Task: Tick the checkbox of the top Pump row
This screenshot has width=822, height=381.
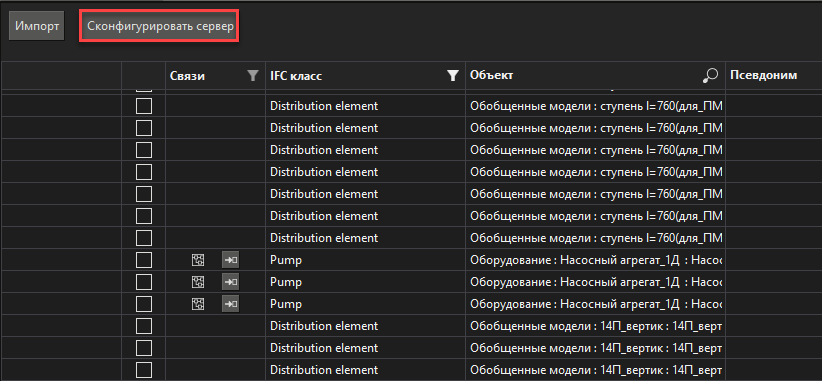Action: (x=144, y=260)
